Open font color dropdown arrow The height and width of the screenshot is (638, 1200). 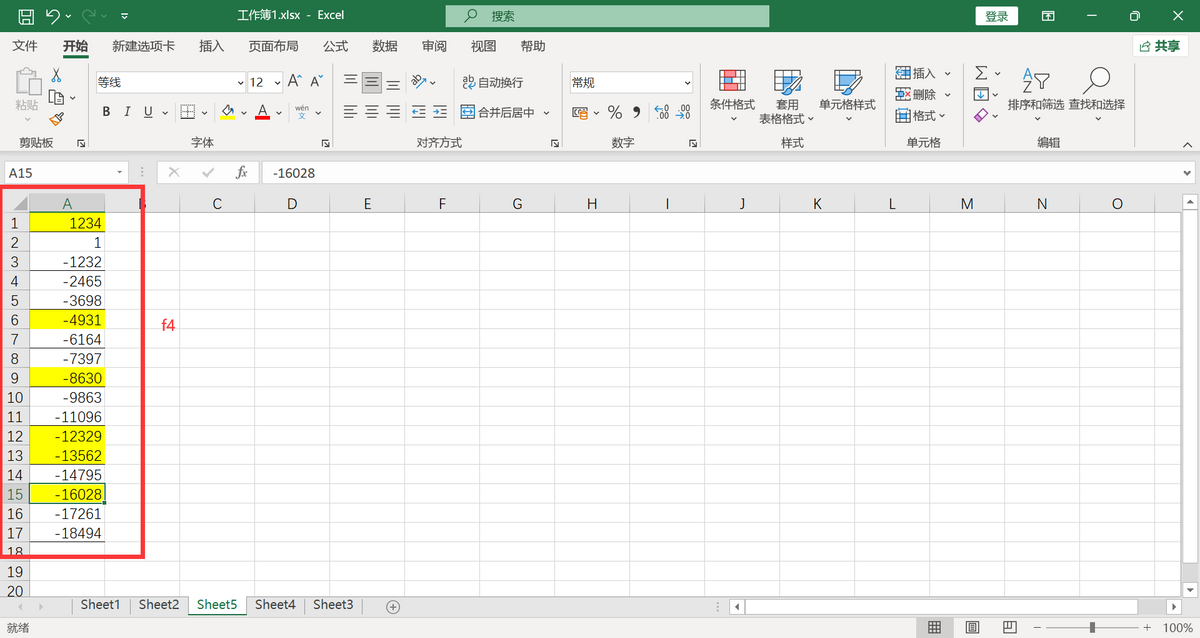[x=279, y=112]
